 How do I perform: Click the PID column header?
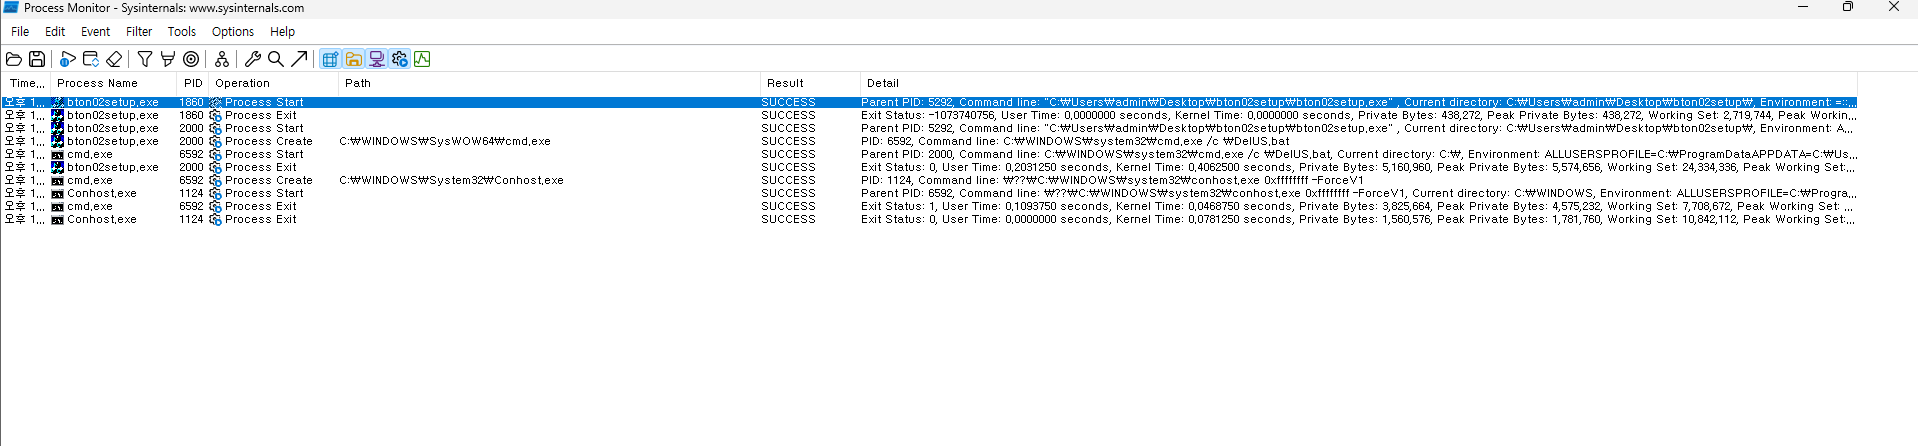pos(193,83)
